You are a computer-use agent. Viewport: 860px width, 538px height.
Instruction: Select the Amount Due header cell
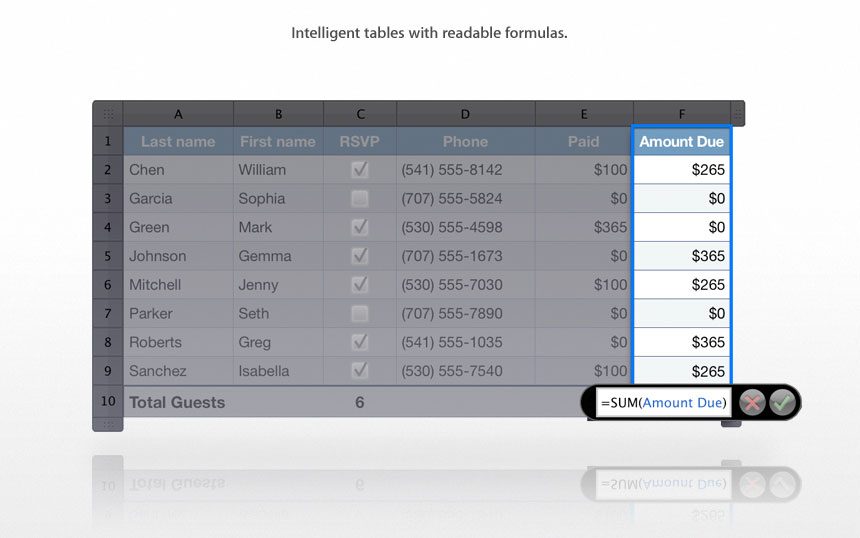(x=682, y=141)
